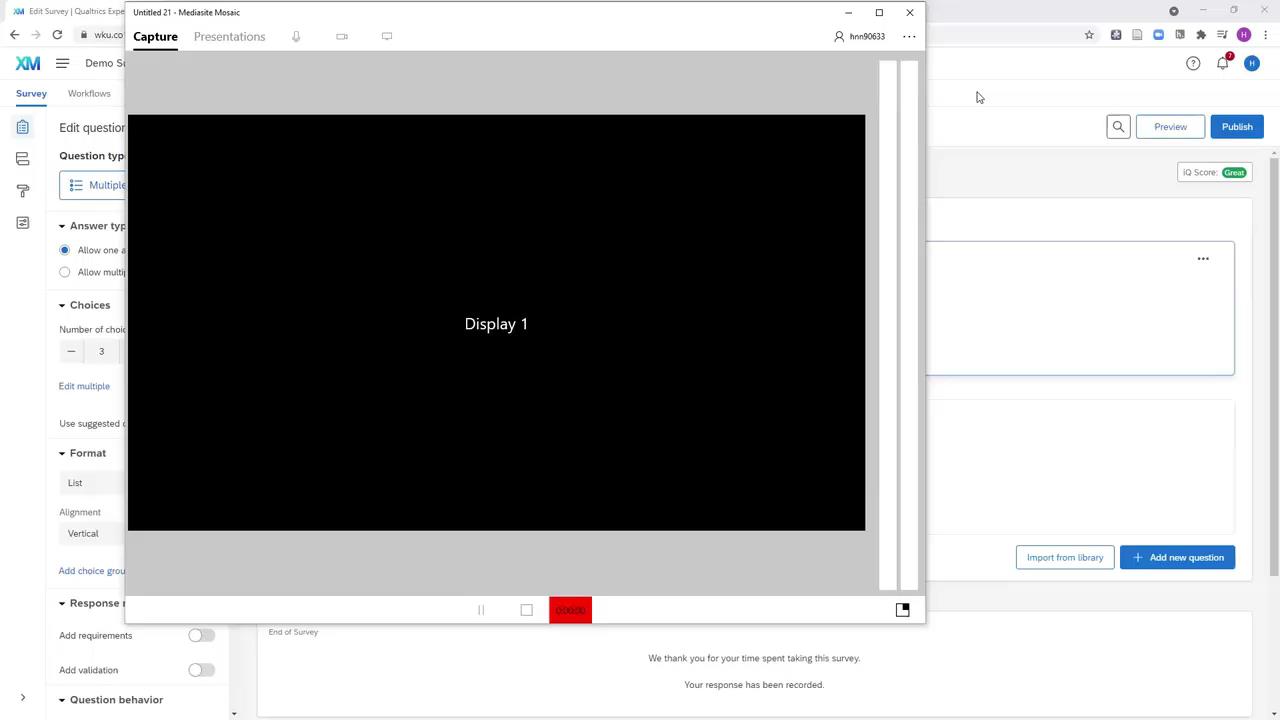Click the stop recording square button
1280x720 pixels.
(x=527, y=610)
